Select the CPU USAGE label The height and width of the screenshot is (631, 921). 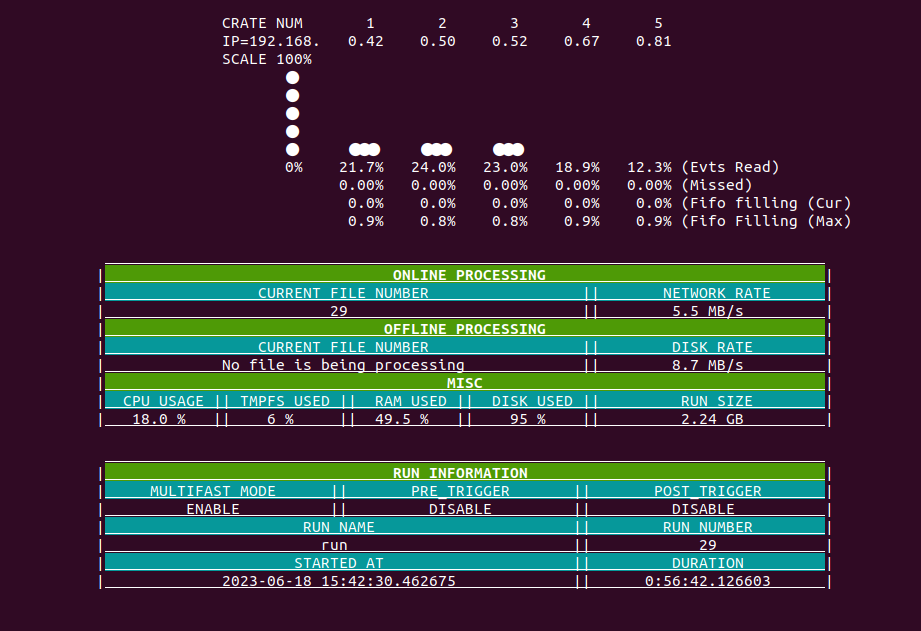(163, 401)
